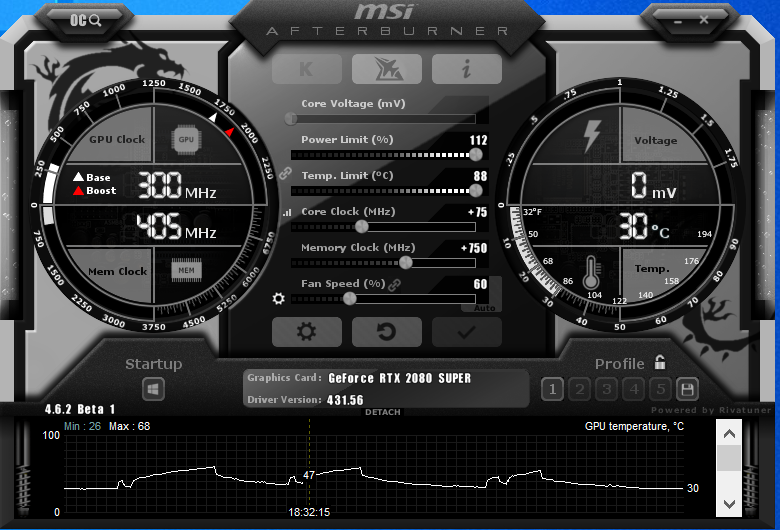This screenshot has height=530, width=780.
Task: Click the Core Voltage slider handle
Action: click(x=291, y=118)
